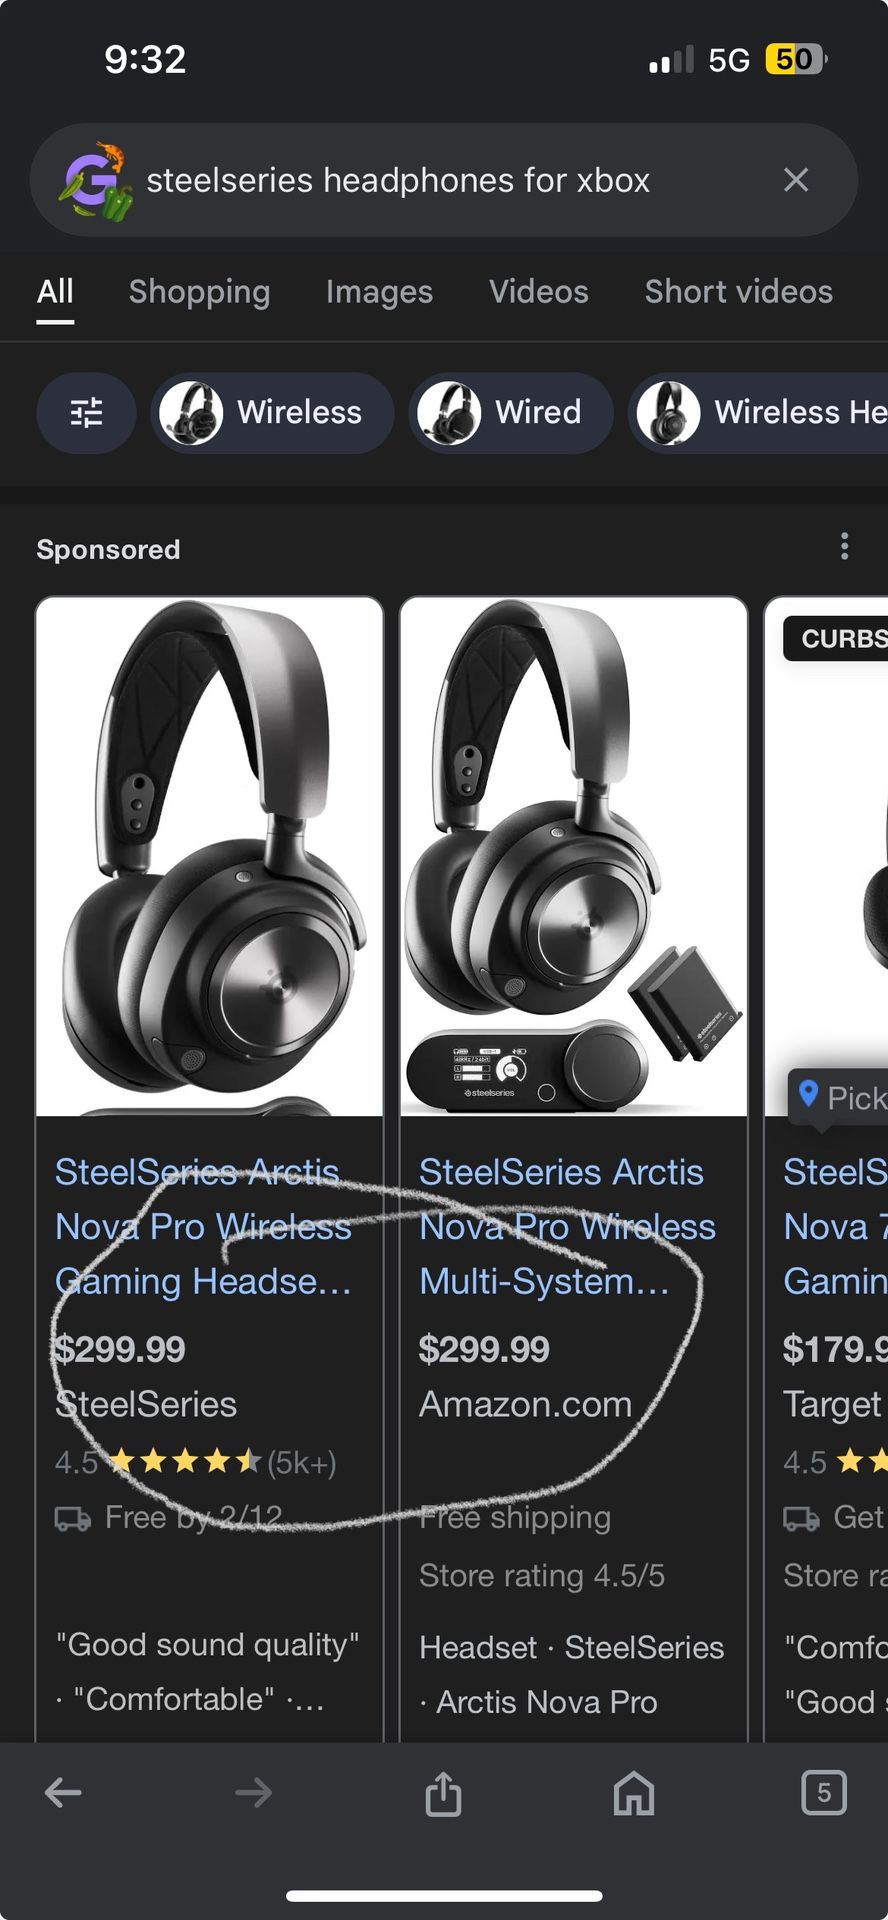Screen dimensions: 888x1920
Task: Open the Short videos tab
Action: point(738,292)
